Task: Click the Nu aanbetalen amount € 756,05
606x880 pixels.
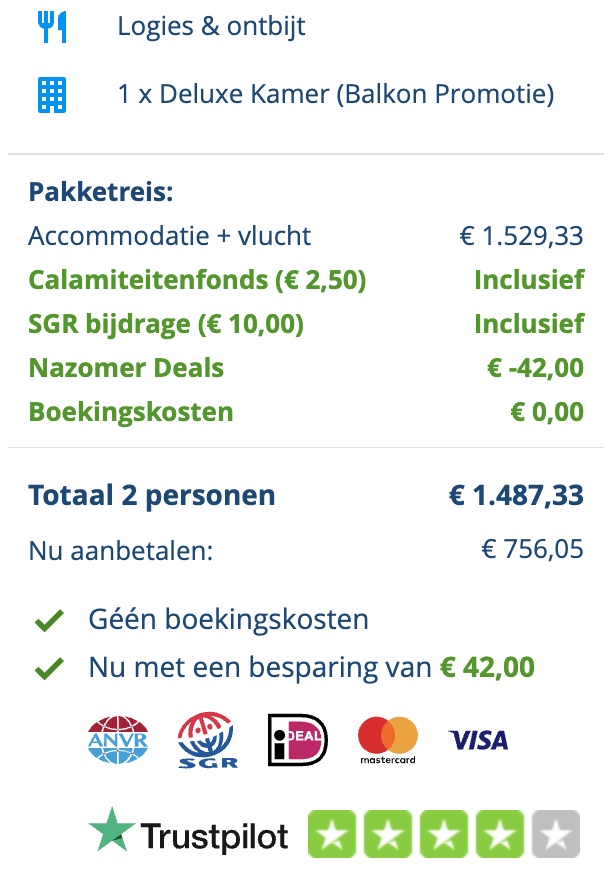Action: pyautogui.click(x=532, y=549)
